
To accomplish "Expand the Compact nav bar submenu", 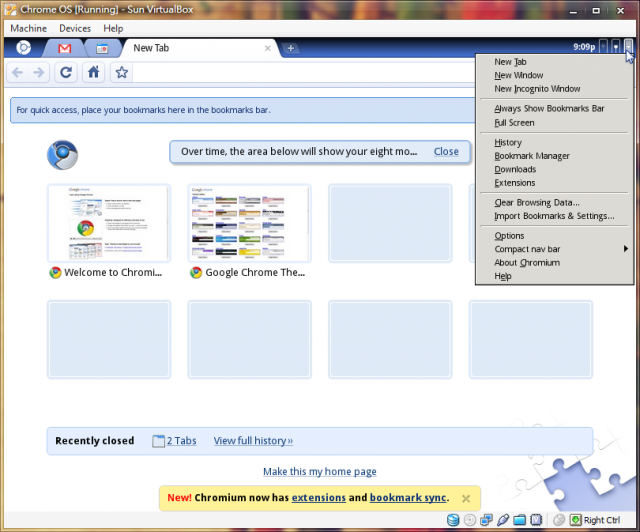I will tap(554, 249).
